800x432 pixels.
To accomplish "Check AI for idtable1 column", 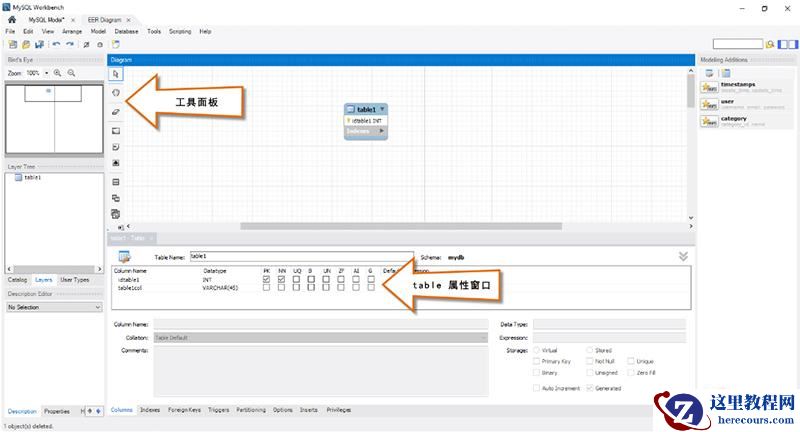I will 356,279.
